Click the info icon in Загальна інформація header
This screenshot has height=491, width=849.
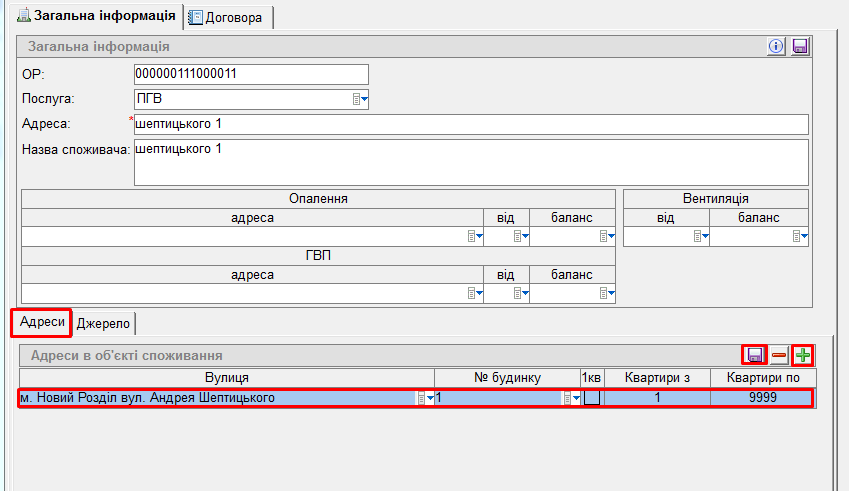click(x=776, y=46)
